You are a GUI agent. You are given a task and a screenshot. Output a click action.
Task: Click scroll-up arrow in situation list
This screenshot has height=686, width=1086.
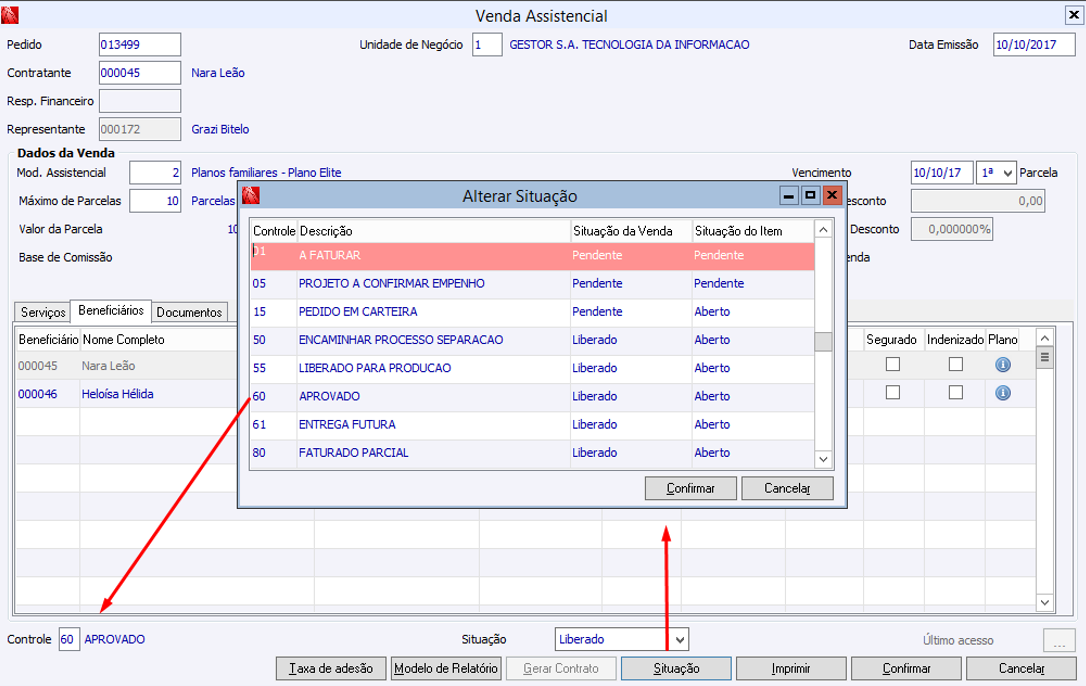point(823,230)
